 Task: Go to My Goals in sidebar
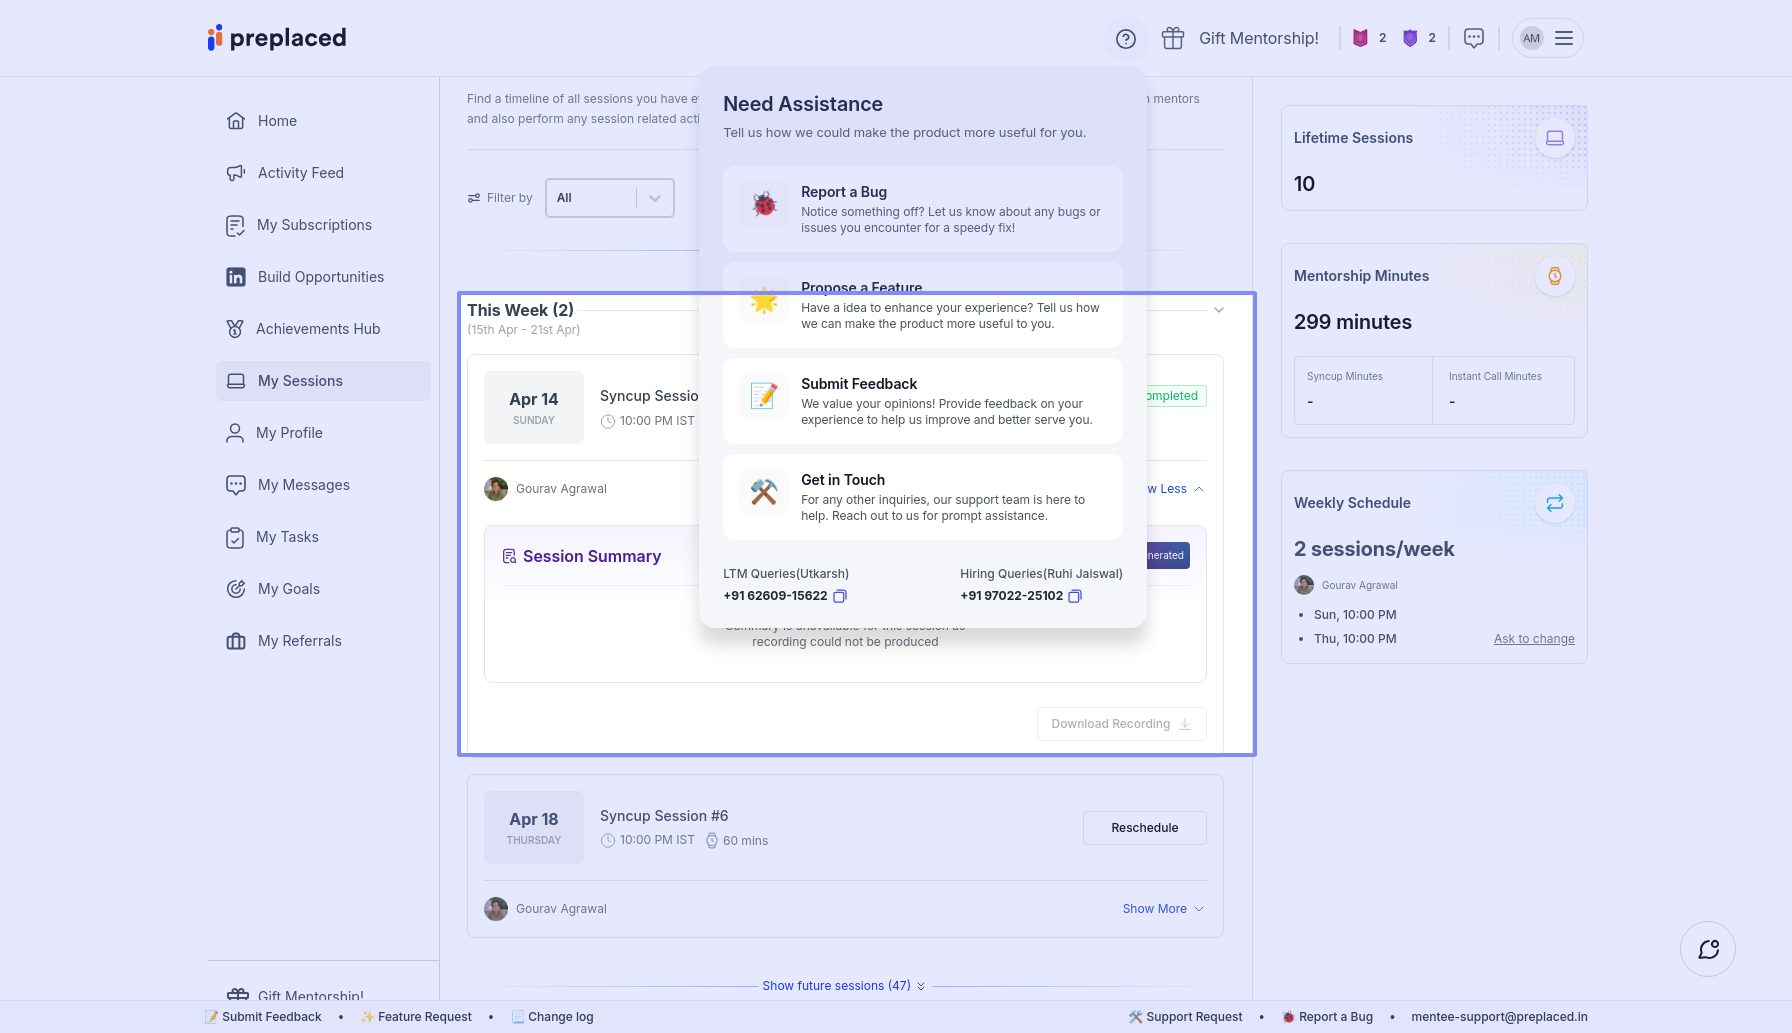(288, 589)
